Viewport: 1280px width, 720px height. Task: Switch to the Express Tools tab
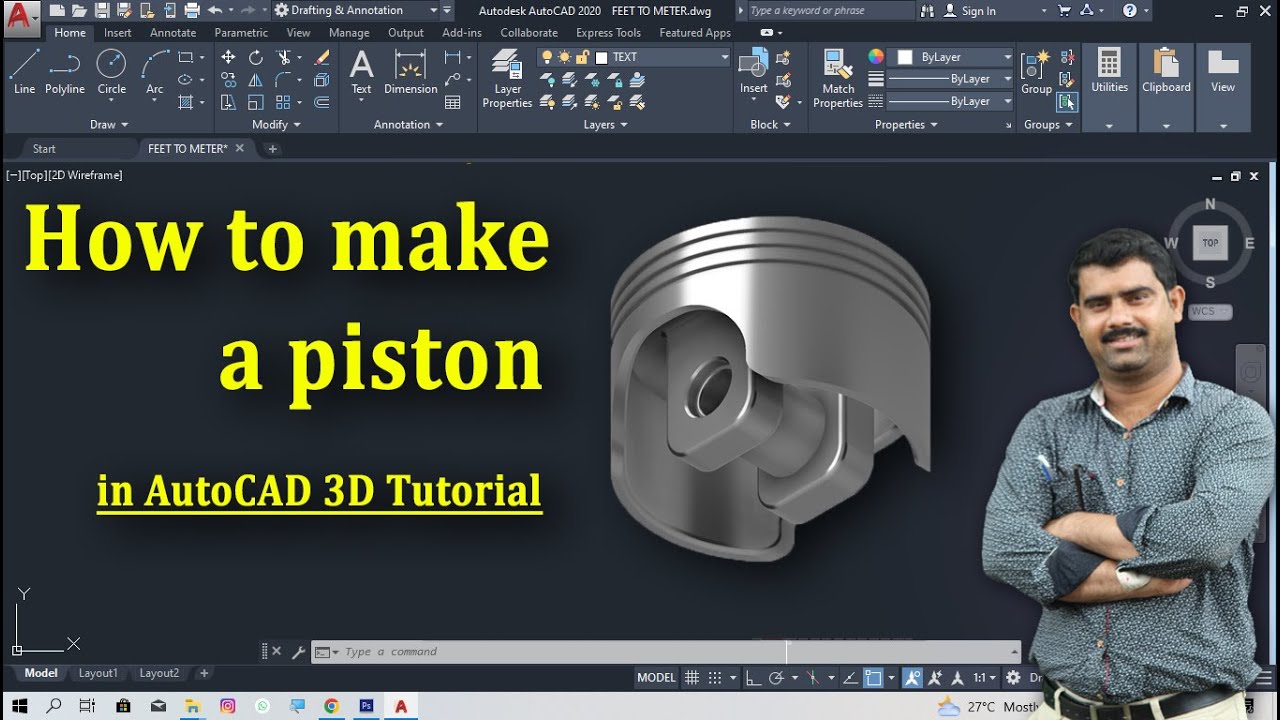[x=608, y=33]
